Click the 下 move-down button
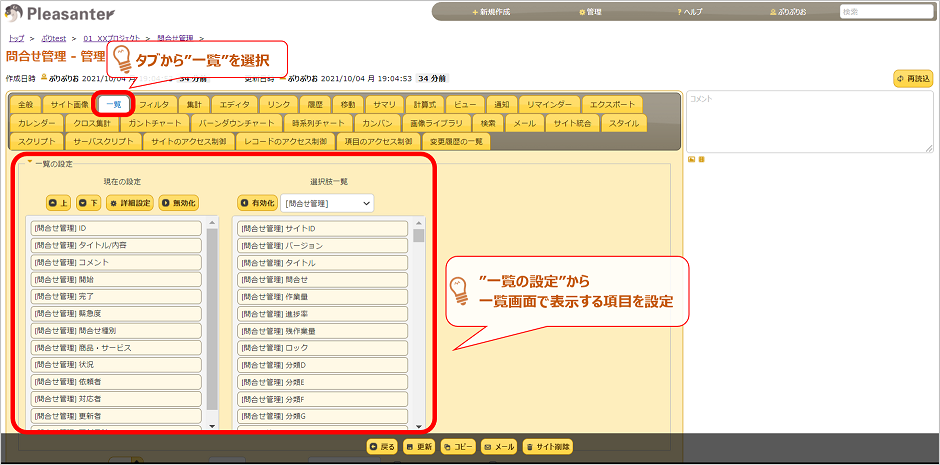940x465 pixels. click(89, 203)
